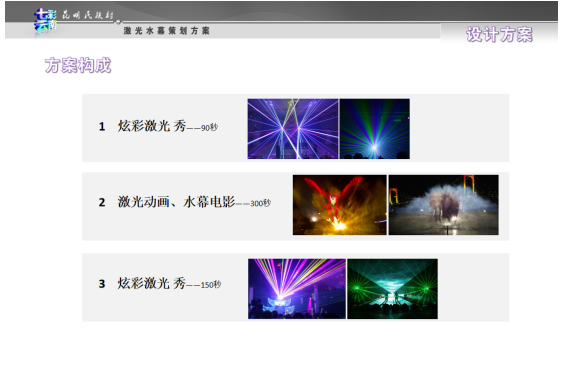Screen dimensions: 562x388
Task: Click the 方案构成 section heading
Action: pos(78,65)
